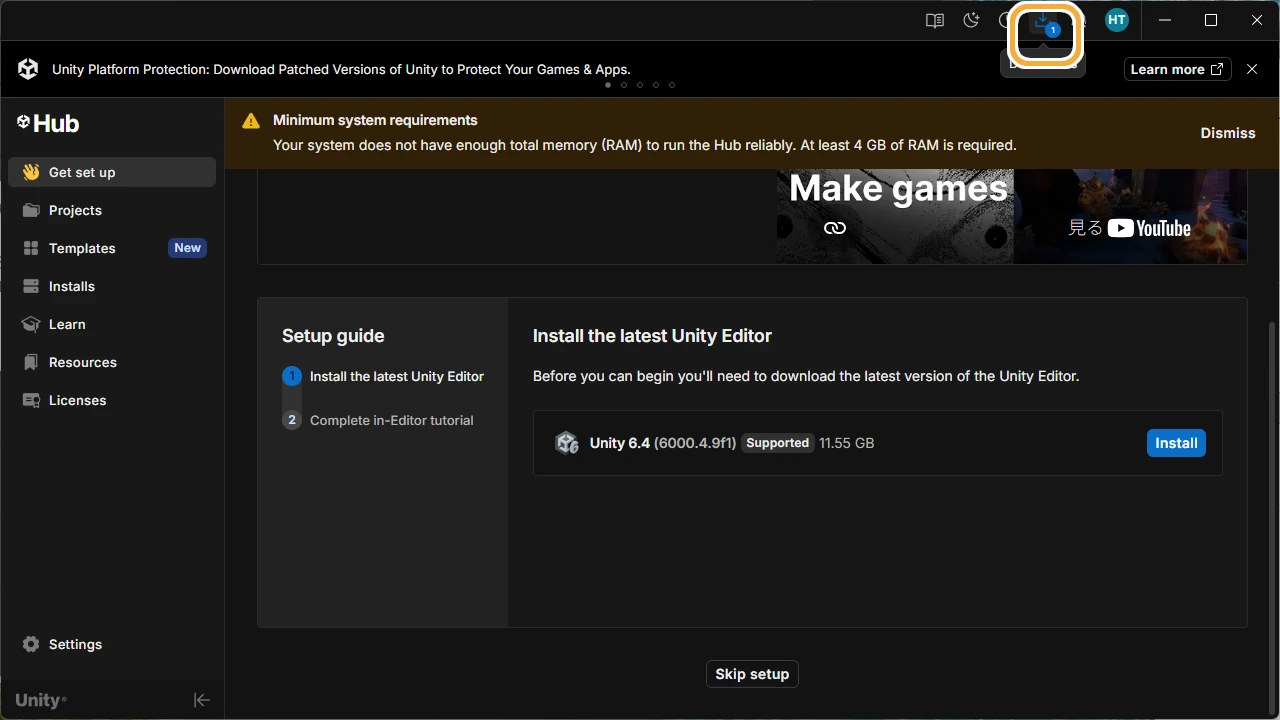The width and height of the screenshot is (1280, 720).
Task: Switch to the Installs section
Action: (x=112, y=286)
